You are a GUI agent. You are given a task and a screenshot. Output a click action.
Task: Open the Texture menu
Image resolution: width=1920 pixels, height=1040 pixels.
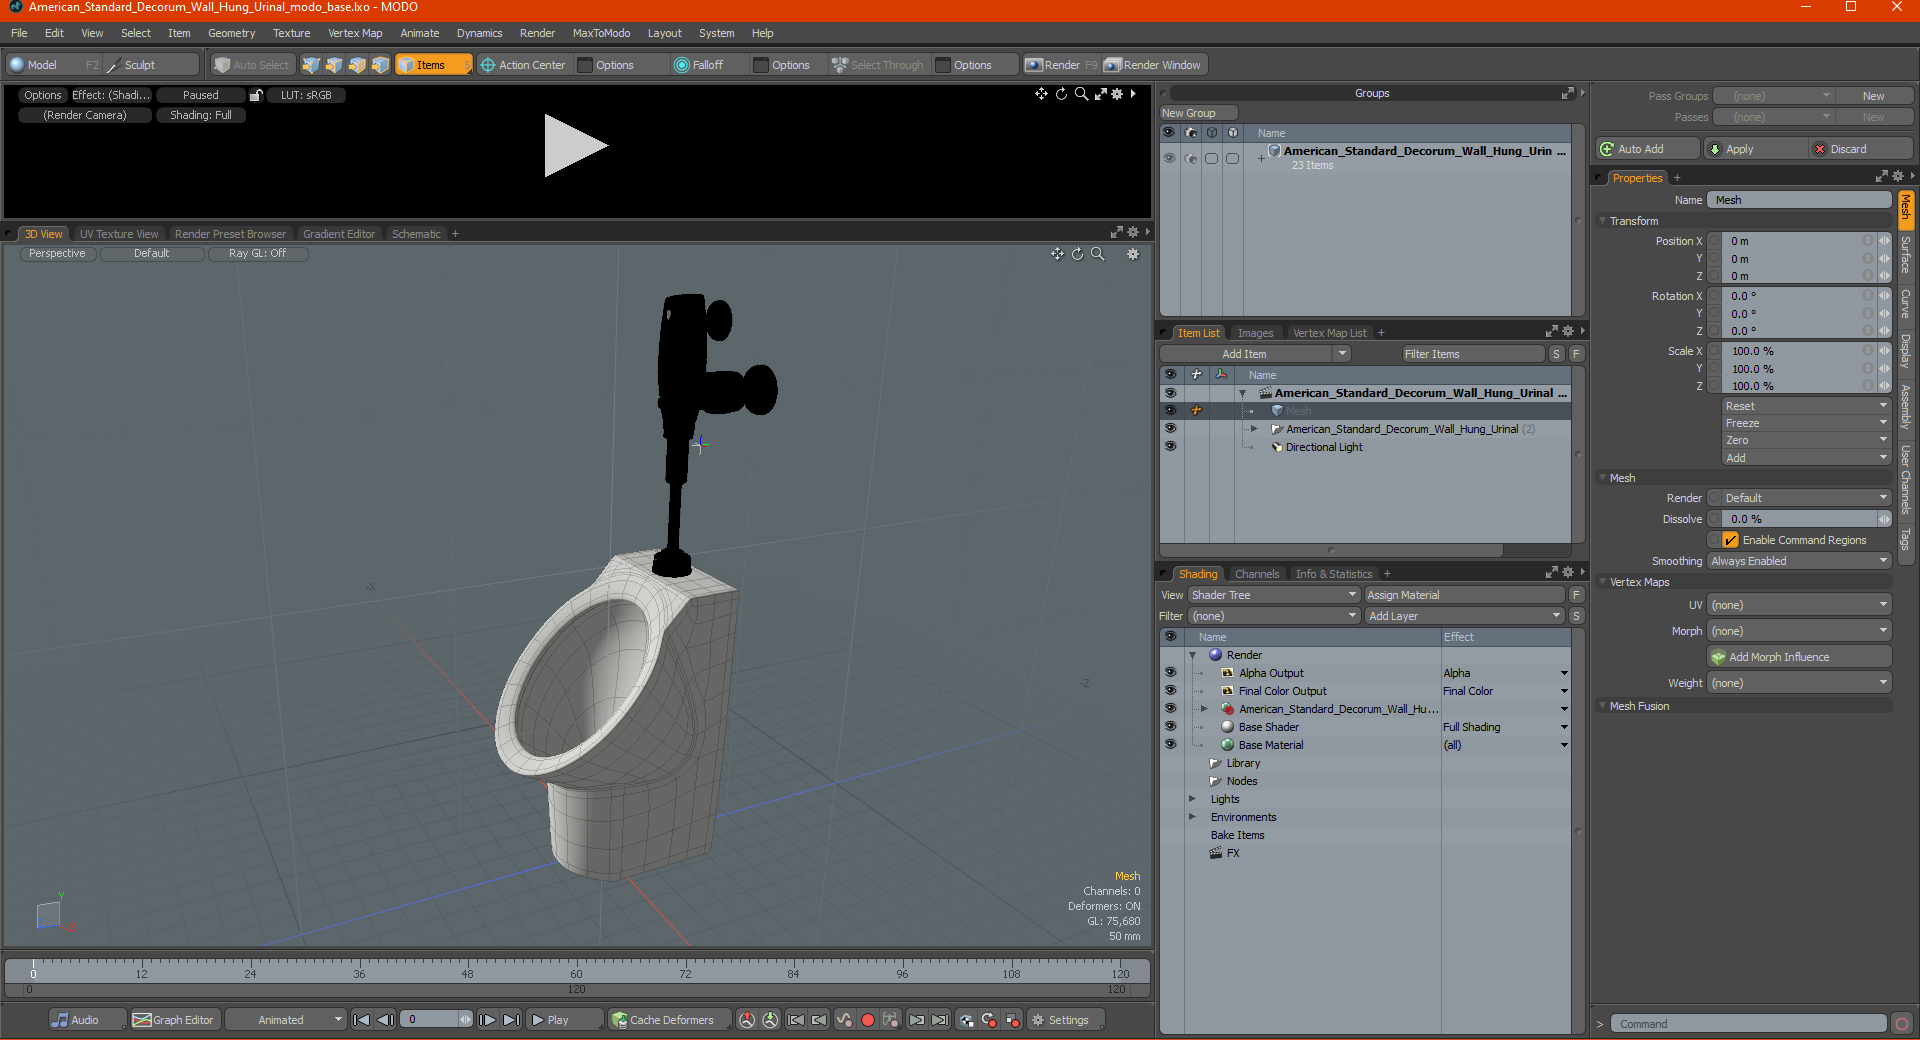291,33
